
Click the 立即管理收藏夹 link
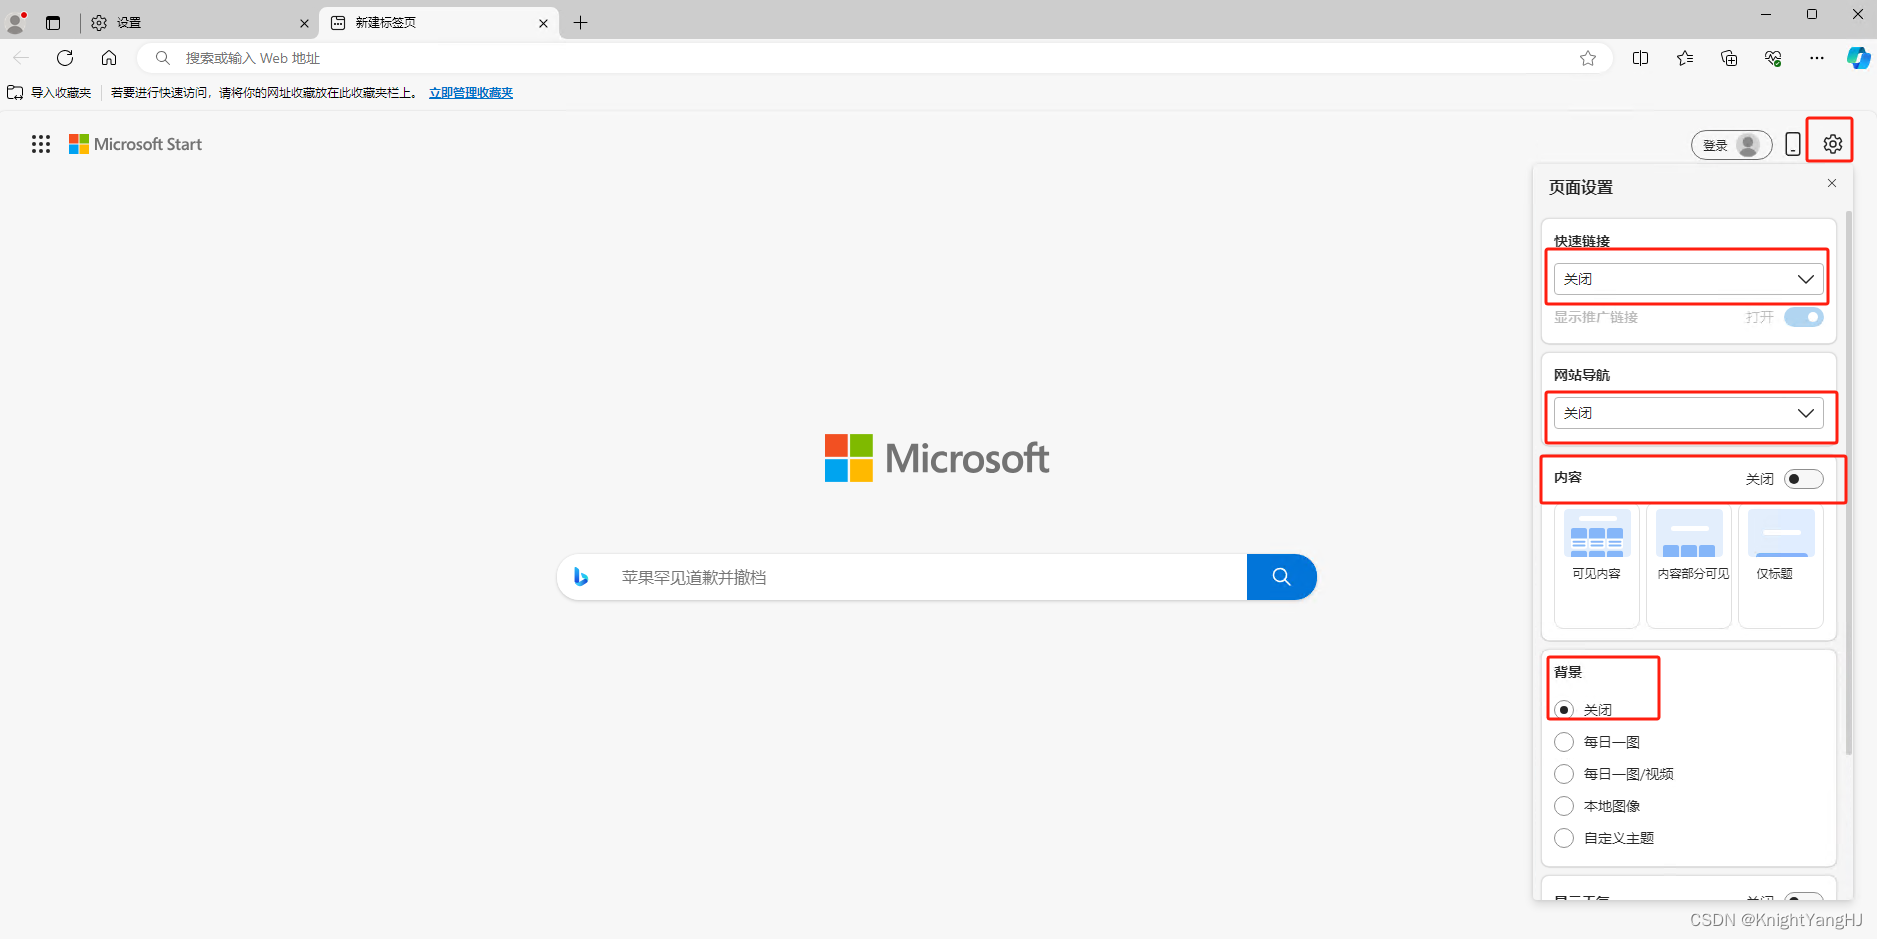471,92
